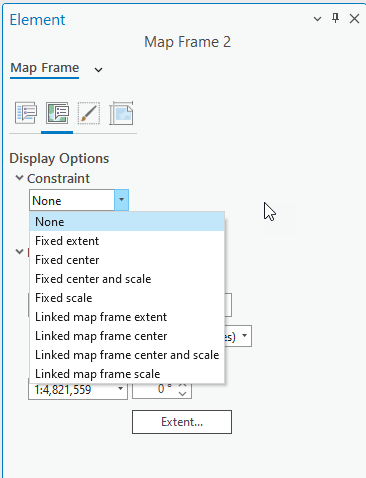Open the Display paintbrush tab icon
The image size is (366, 478).
coord(89,113)
